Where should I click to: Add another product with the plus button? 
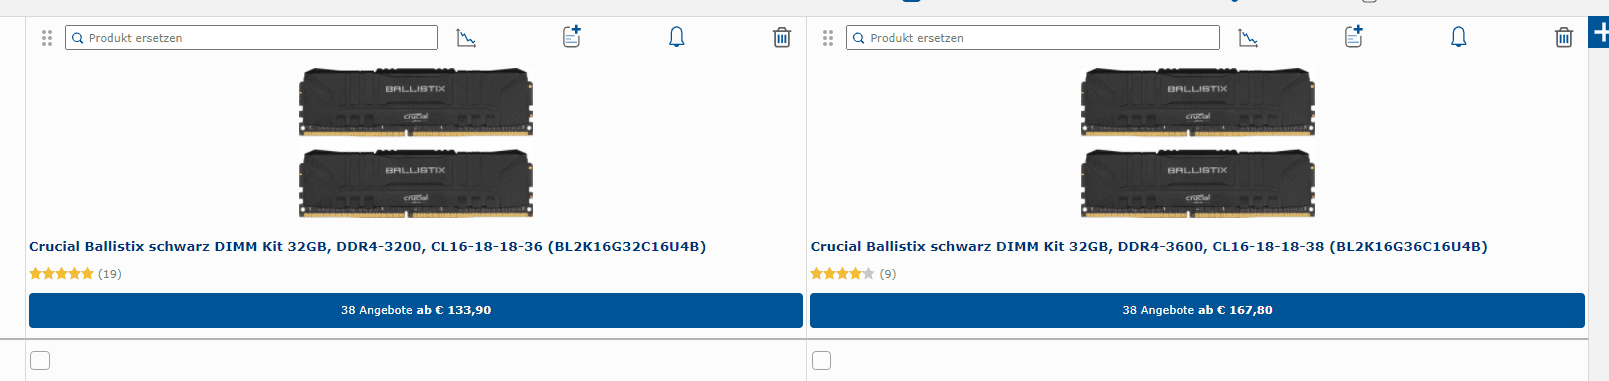(x=1599, y=32)
